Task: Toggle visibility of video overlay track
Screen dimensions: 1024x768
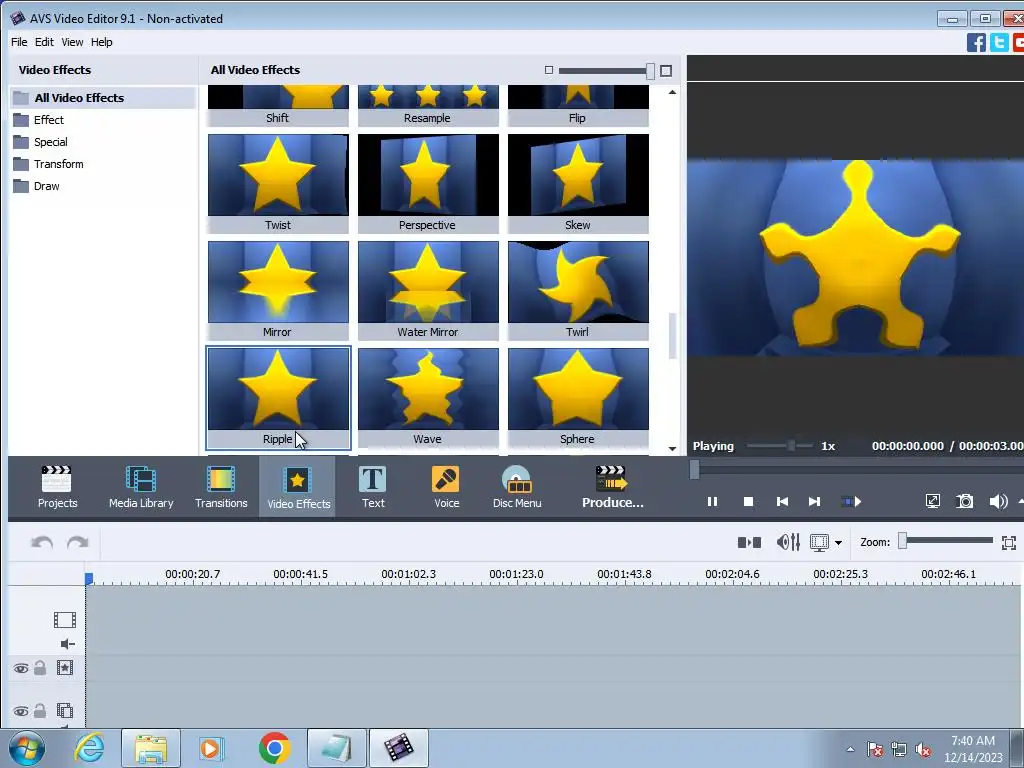Action: 21,711
